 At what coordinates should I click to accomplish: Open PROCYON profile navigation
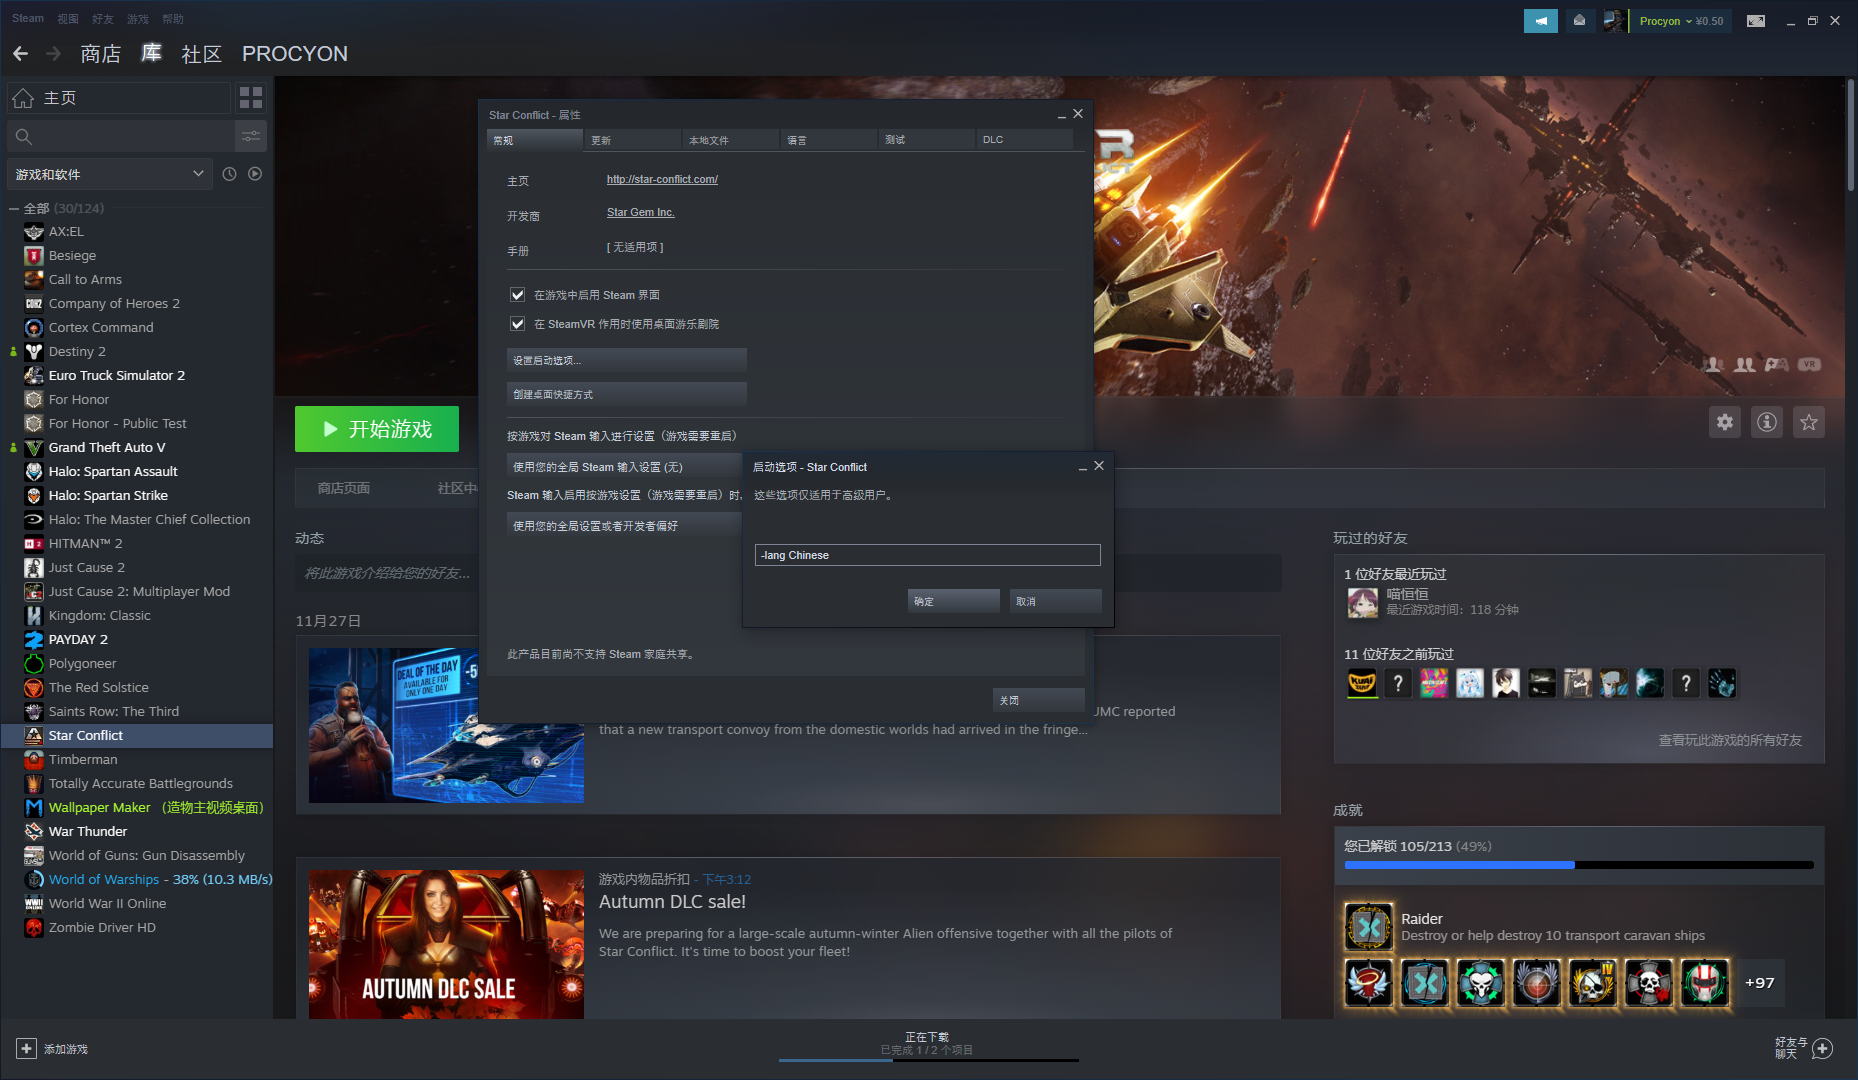point(295,54)
